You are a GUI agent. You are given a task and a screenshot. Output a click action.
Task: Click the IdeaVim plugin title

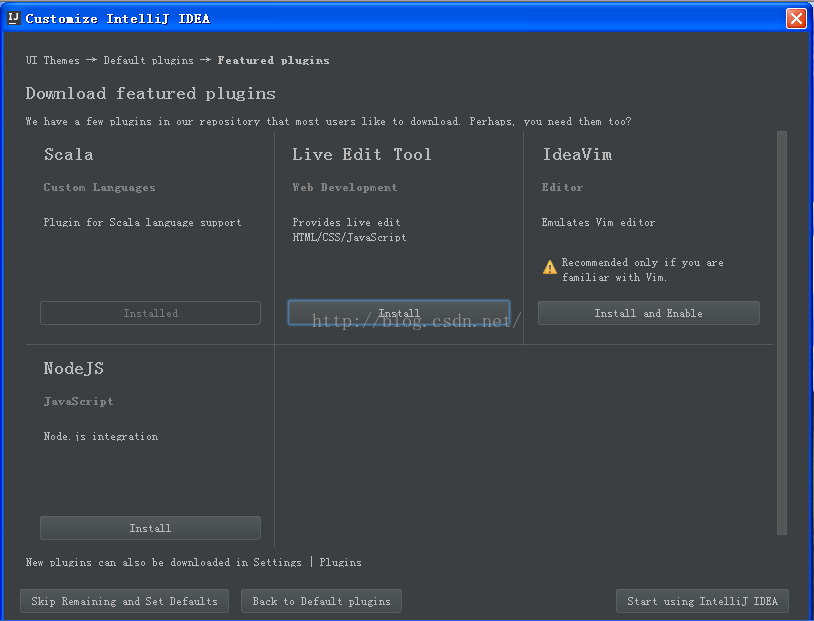(577, 154)
